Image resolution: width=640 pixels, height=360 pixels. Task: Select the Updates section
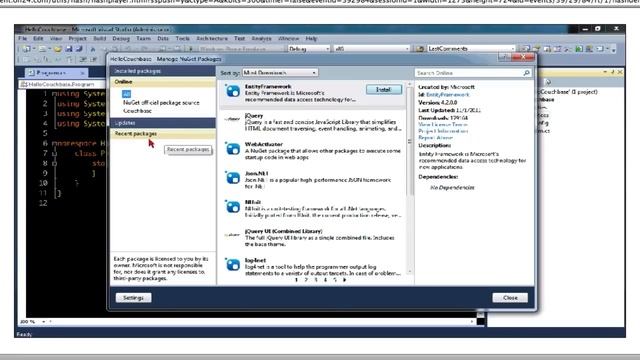pyautogui.click(x=163, y=123)
